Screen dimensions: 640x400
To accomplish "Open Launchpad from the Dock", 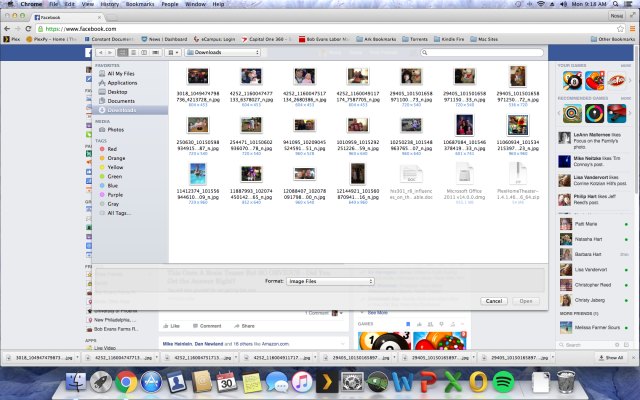I will pyautogui.click(x=101, y=382).
